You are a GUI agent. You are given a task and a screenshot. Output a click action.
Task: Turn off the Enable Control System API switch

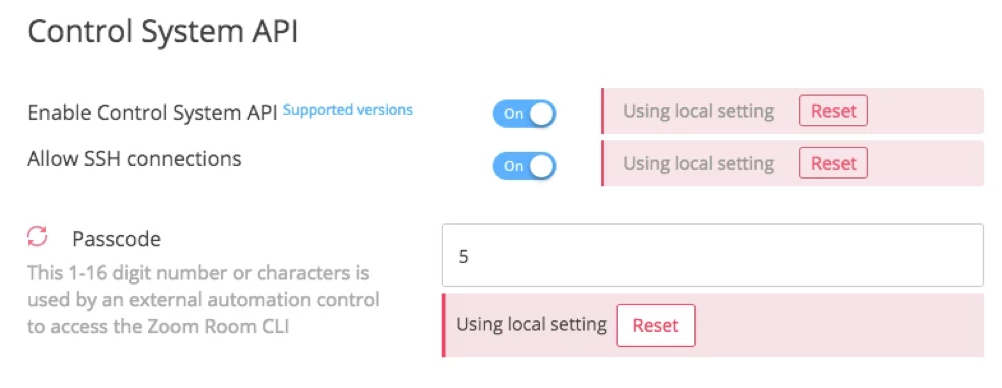(524, 114)
